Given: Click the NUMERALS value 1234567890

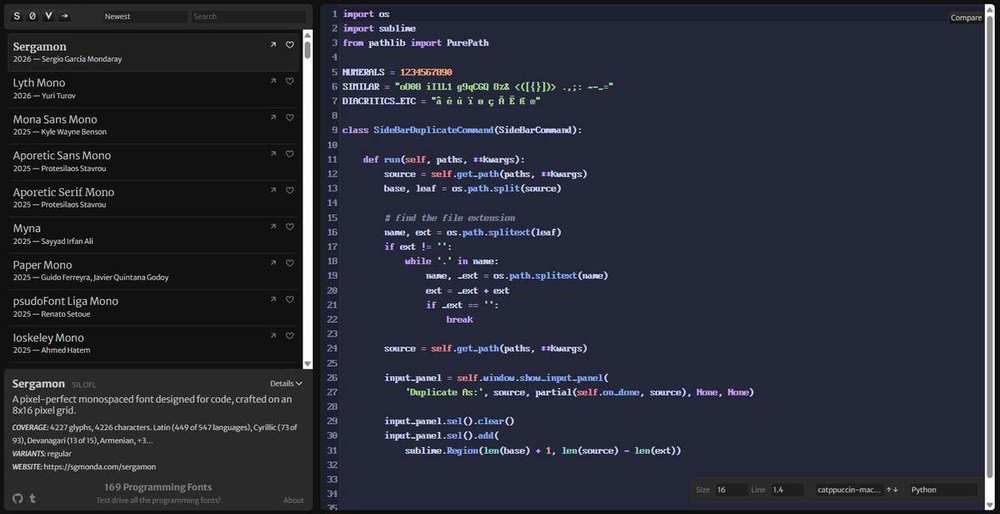Looking at the screenshot, I should click(x=426, y=72).
